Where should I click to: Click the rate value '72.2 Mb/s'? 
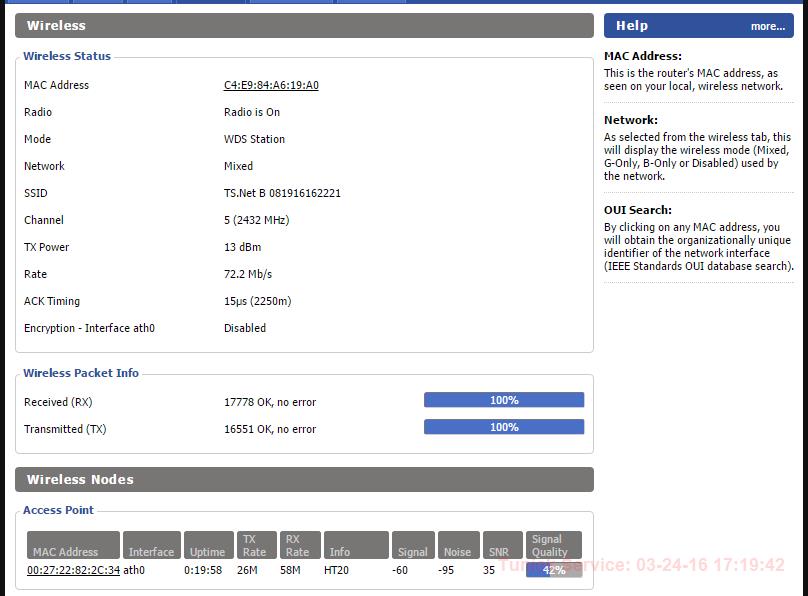(248, 274)
